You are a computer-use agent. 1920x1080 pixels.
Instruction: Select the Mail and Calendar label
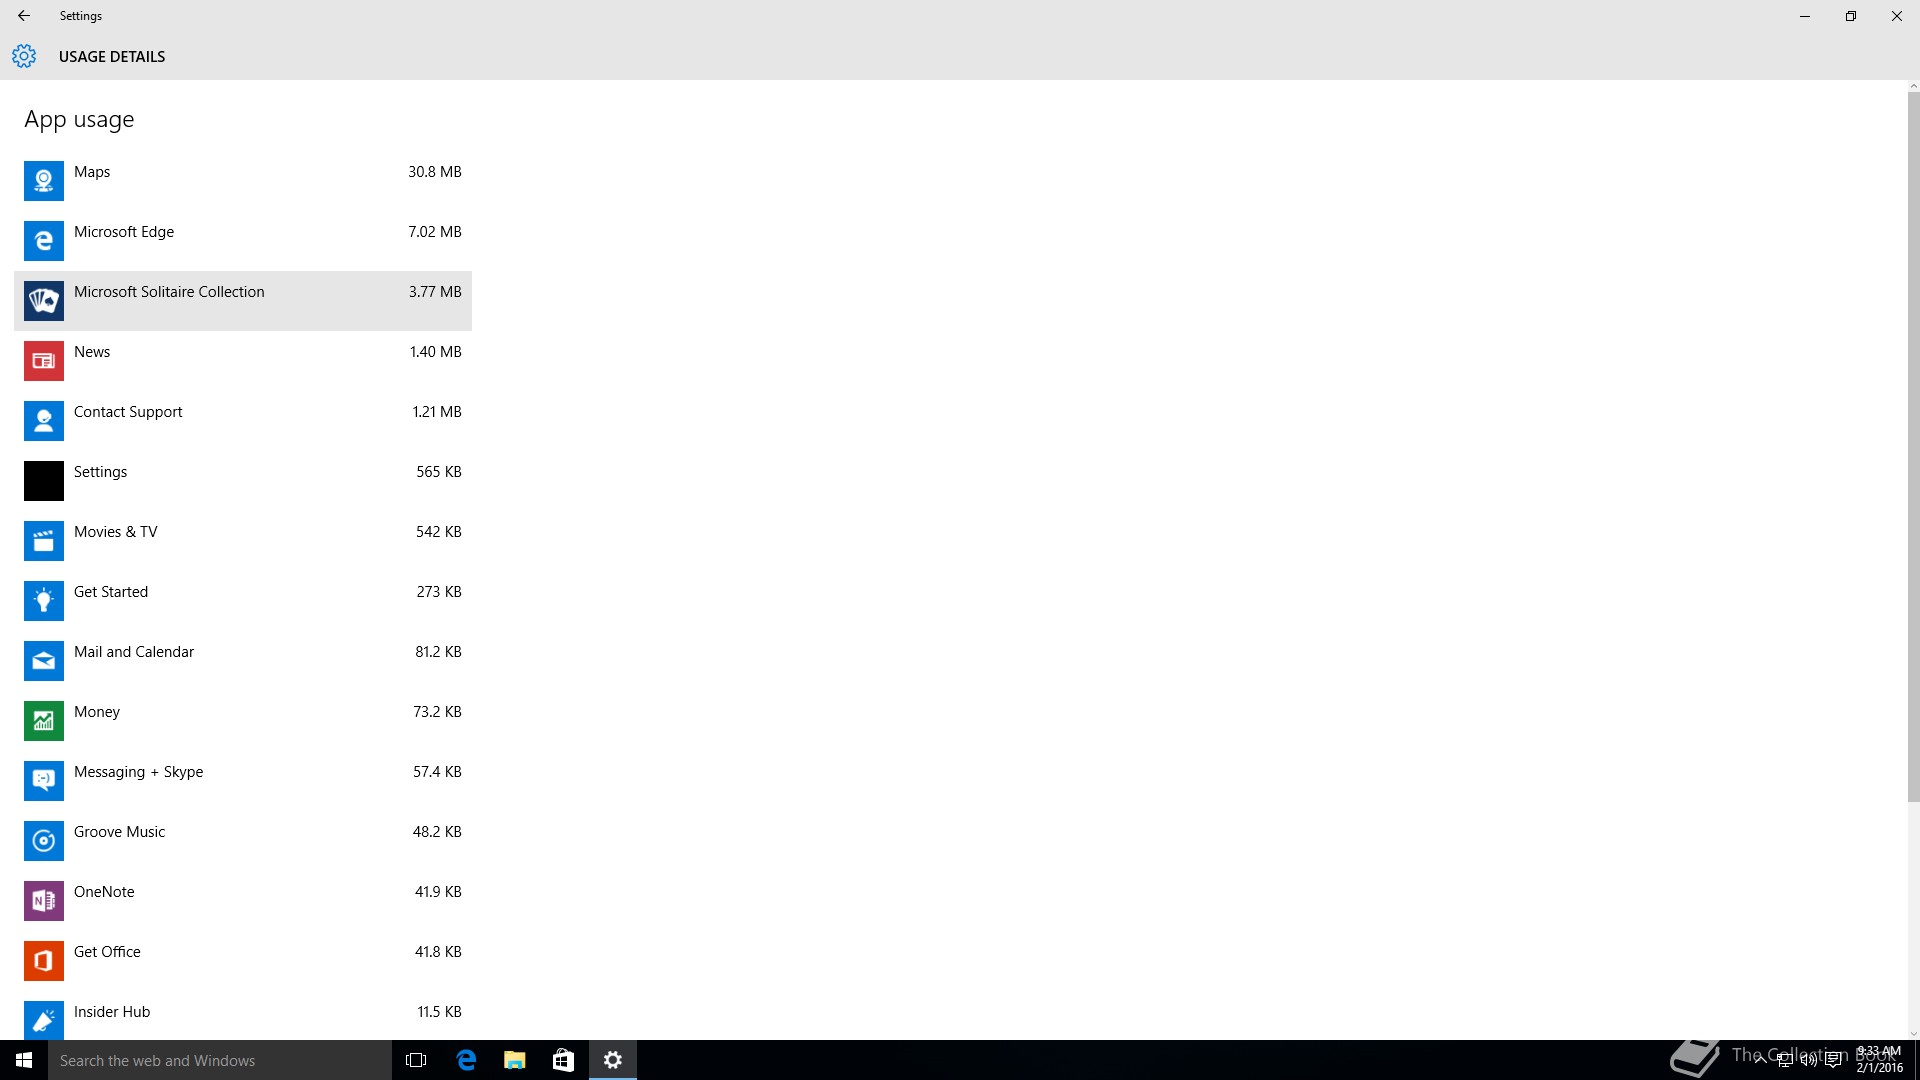point(134,652)
